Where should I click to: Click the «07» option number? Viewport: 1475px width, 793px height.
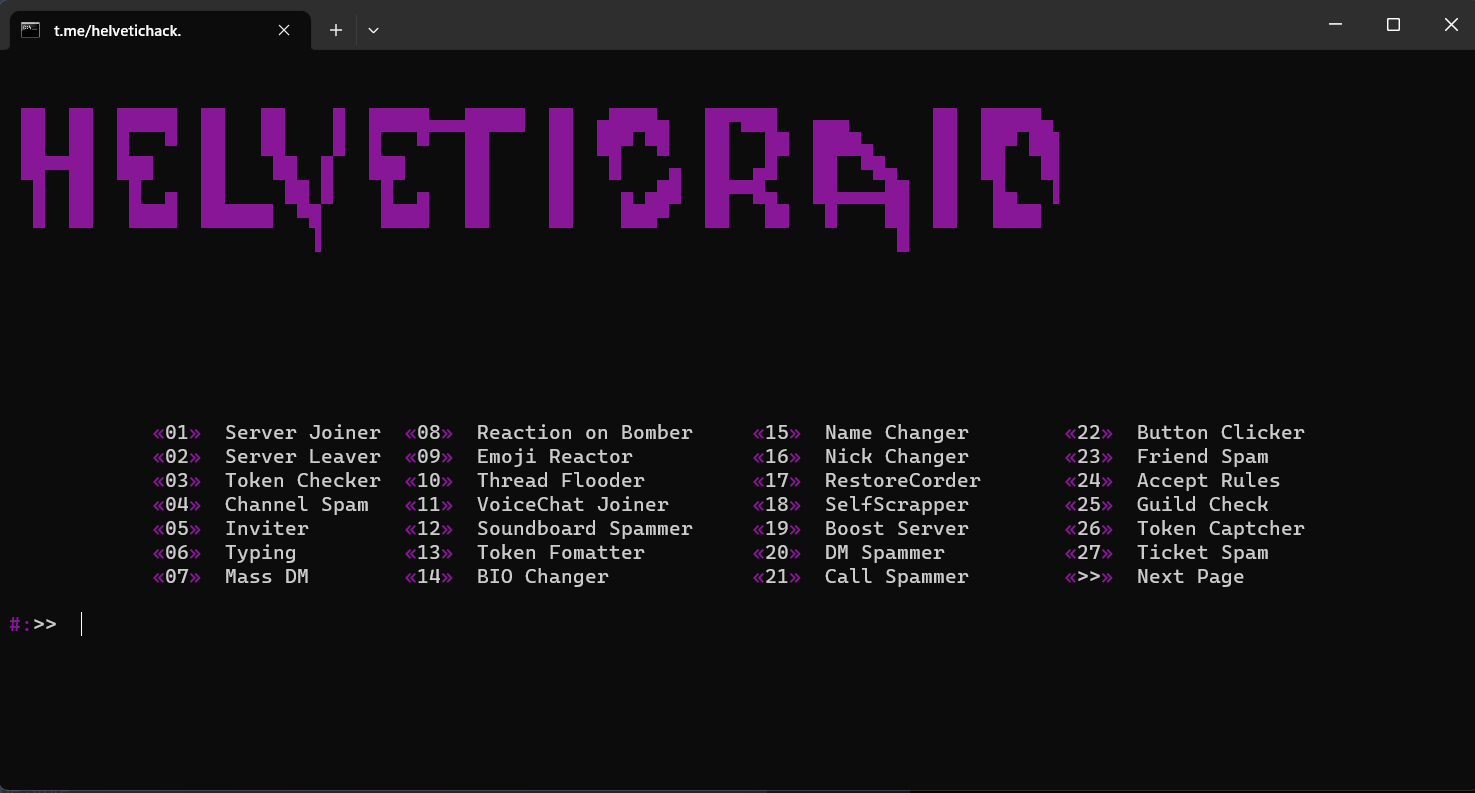pyautogui.click(x=177, y=577)
